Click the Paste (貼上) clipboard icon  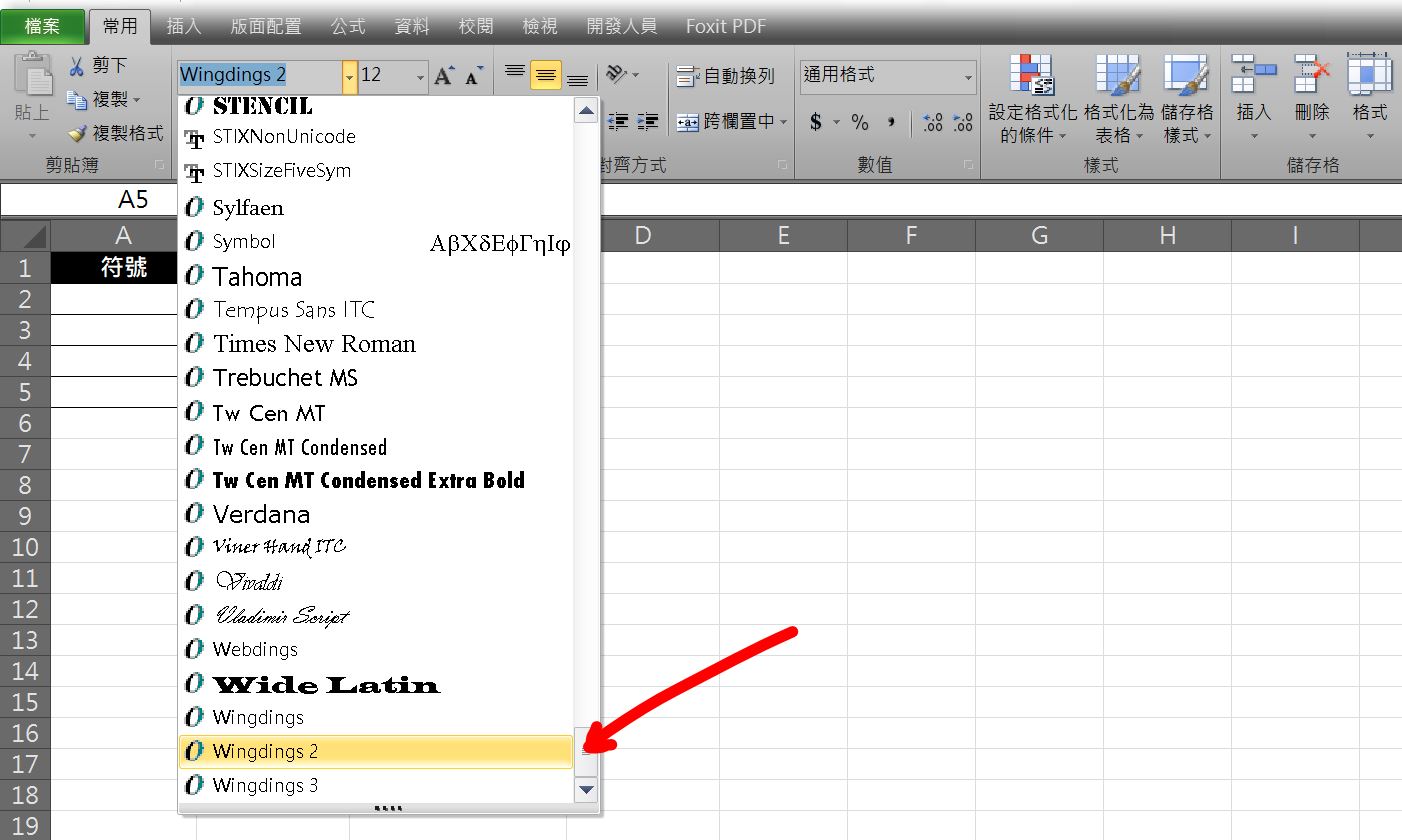(x=33, y=74)
